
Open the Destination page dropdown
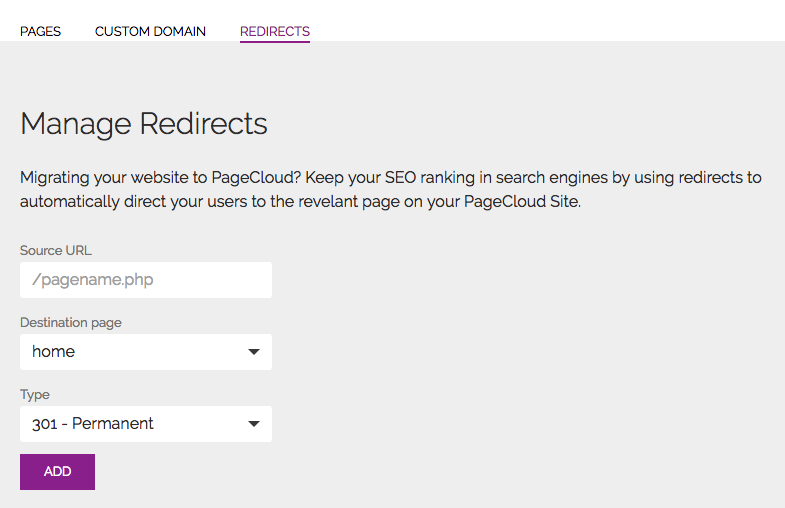146,352
